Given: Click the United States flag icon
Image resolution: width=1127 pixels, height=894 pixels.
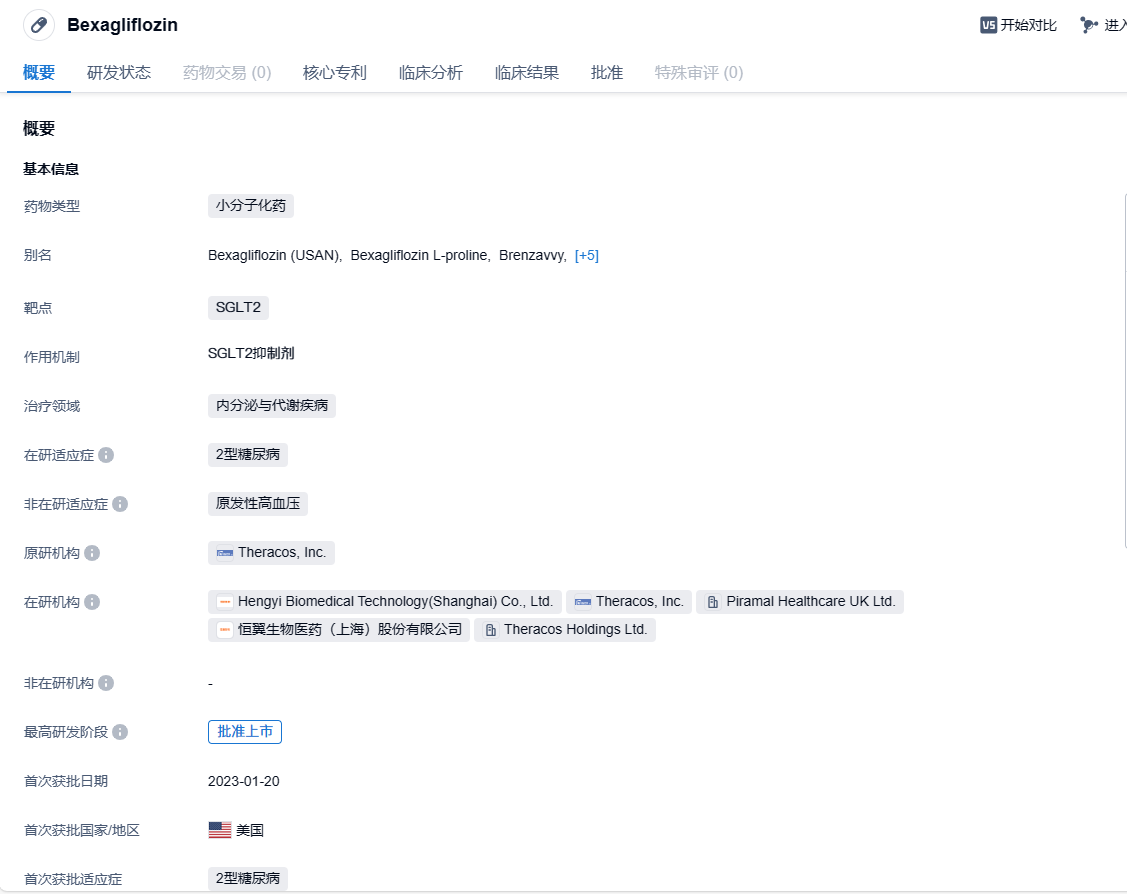Looking at the screenshot, I should coord(220,830).
